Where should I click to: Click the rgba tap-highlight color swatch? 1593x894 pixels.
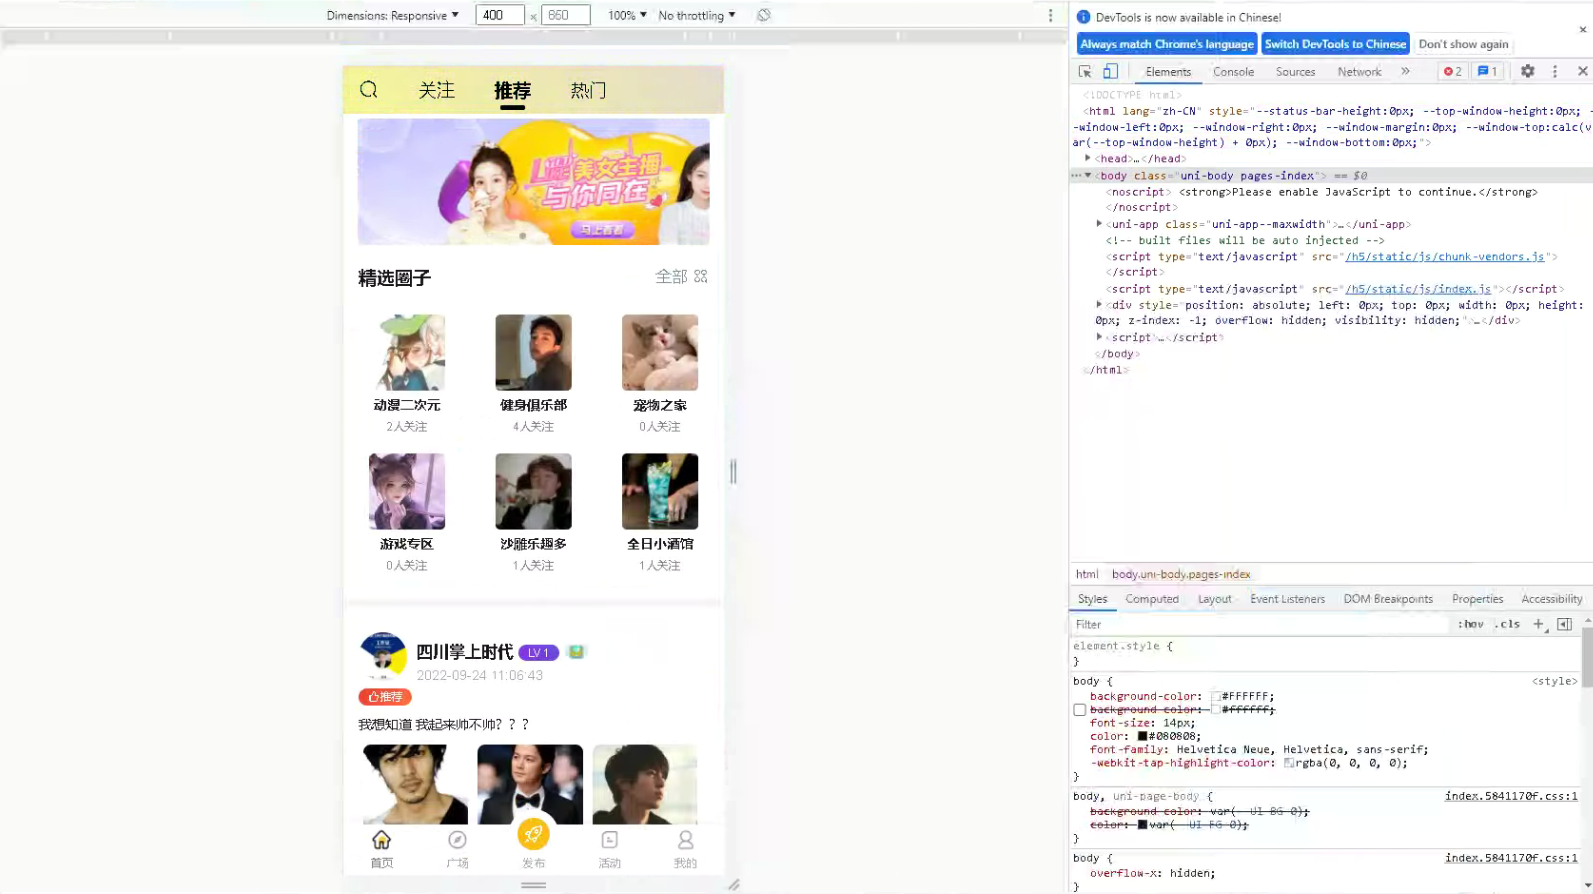1289,763
